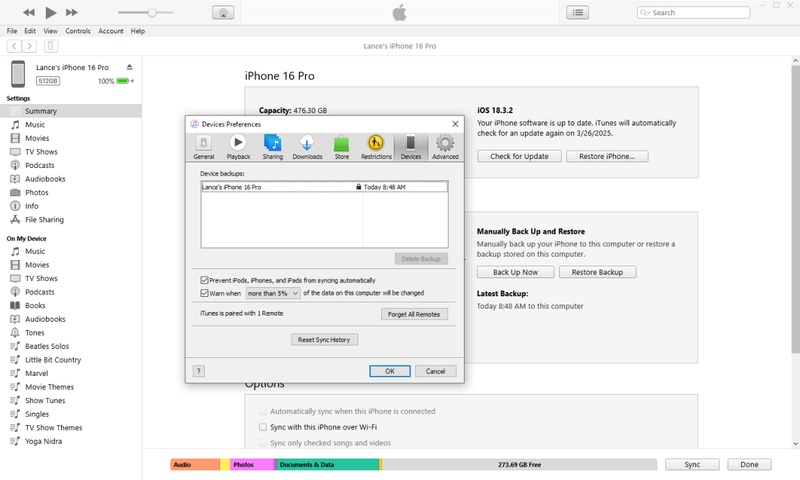This screenshot has width=800, height=480.
Task: Click OK in Devices Preferences
Action: [x=390, y=371]
